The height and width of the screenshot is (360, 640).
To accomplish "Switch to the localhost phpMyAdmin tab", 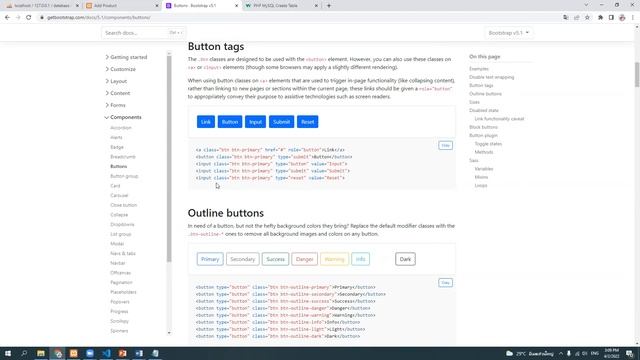I will click(x=41, y=6).
